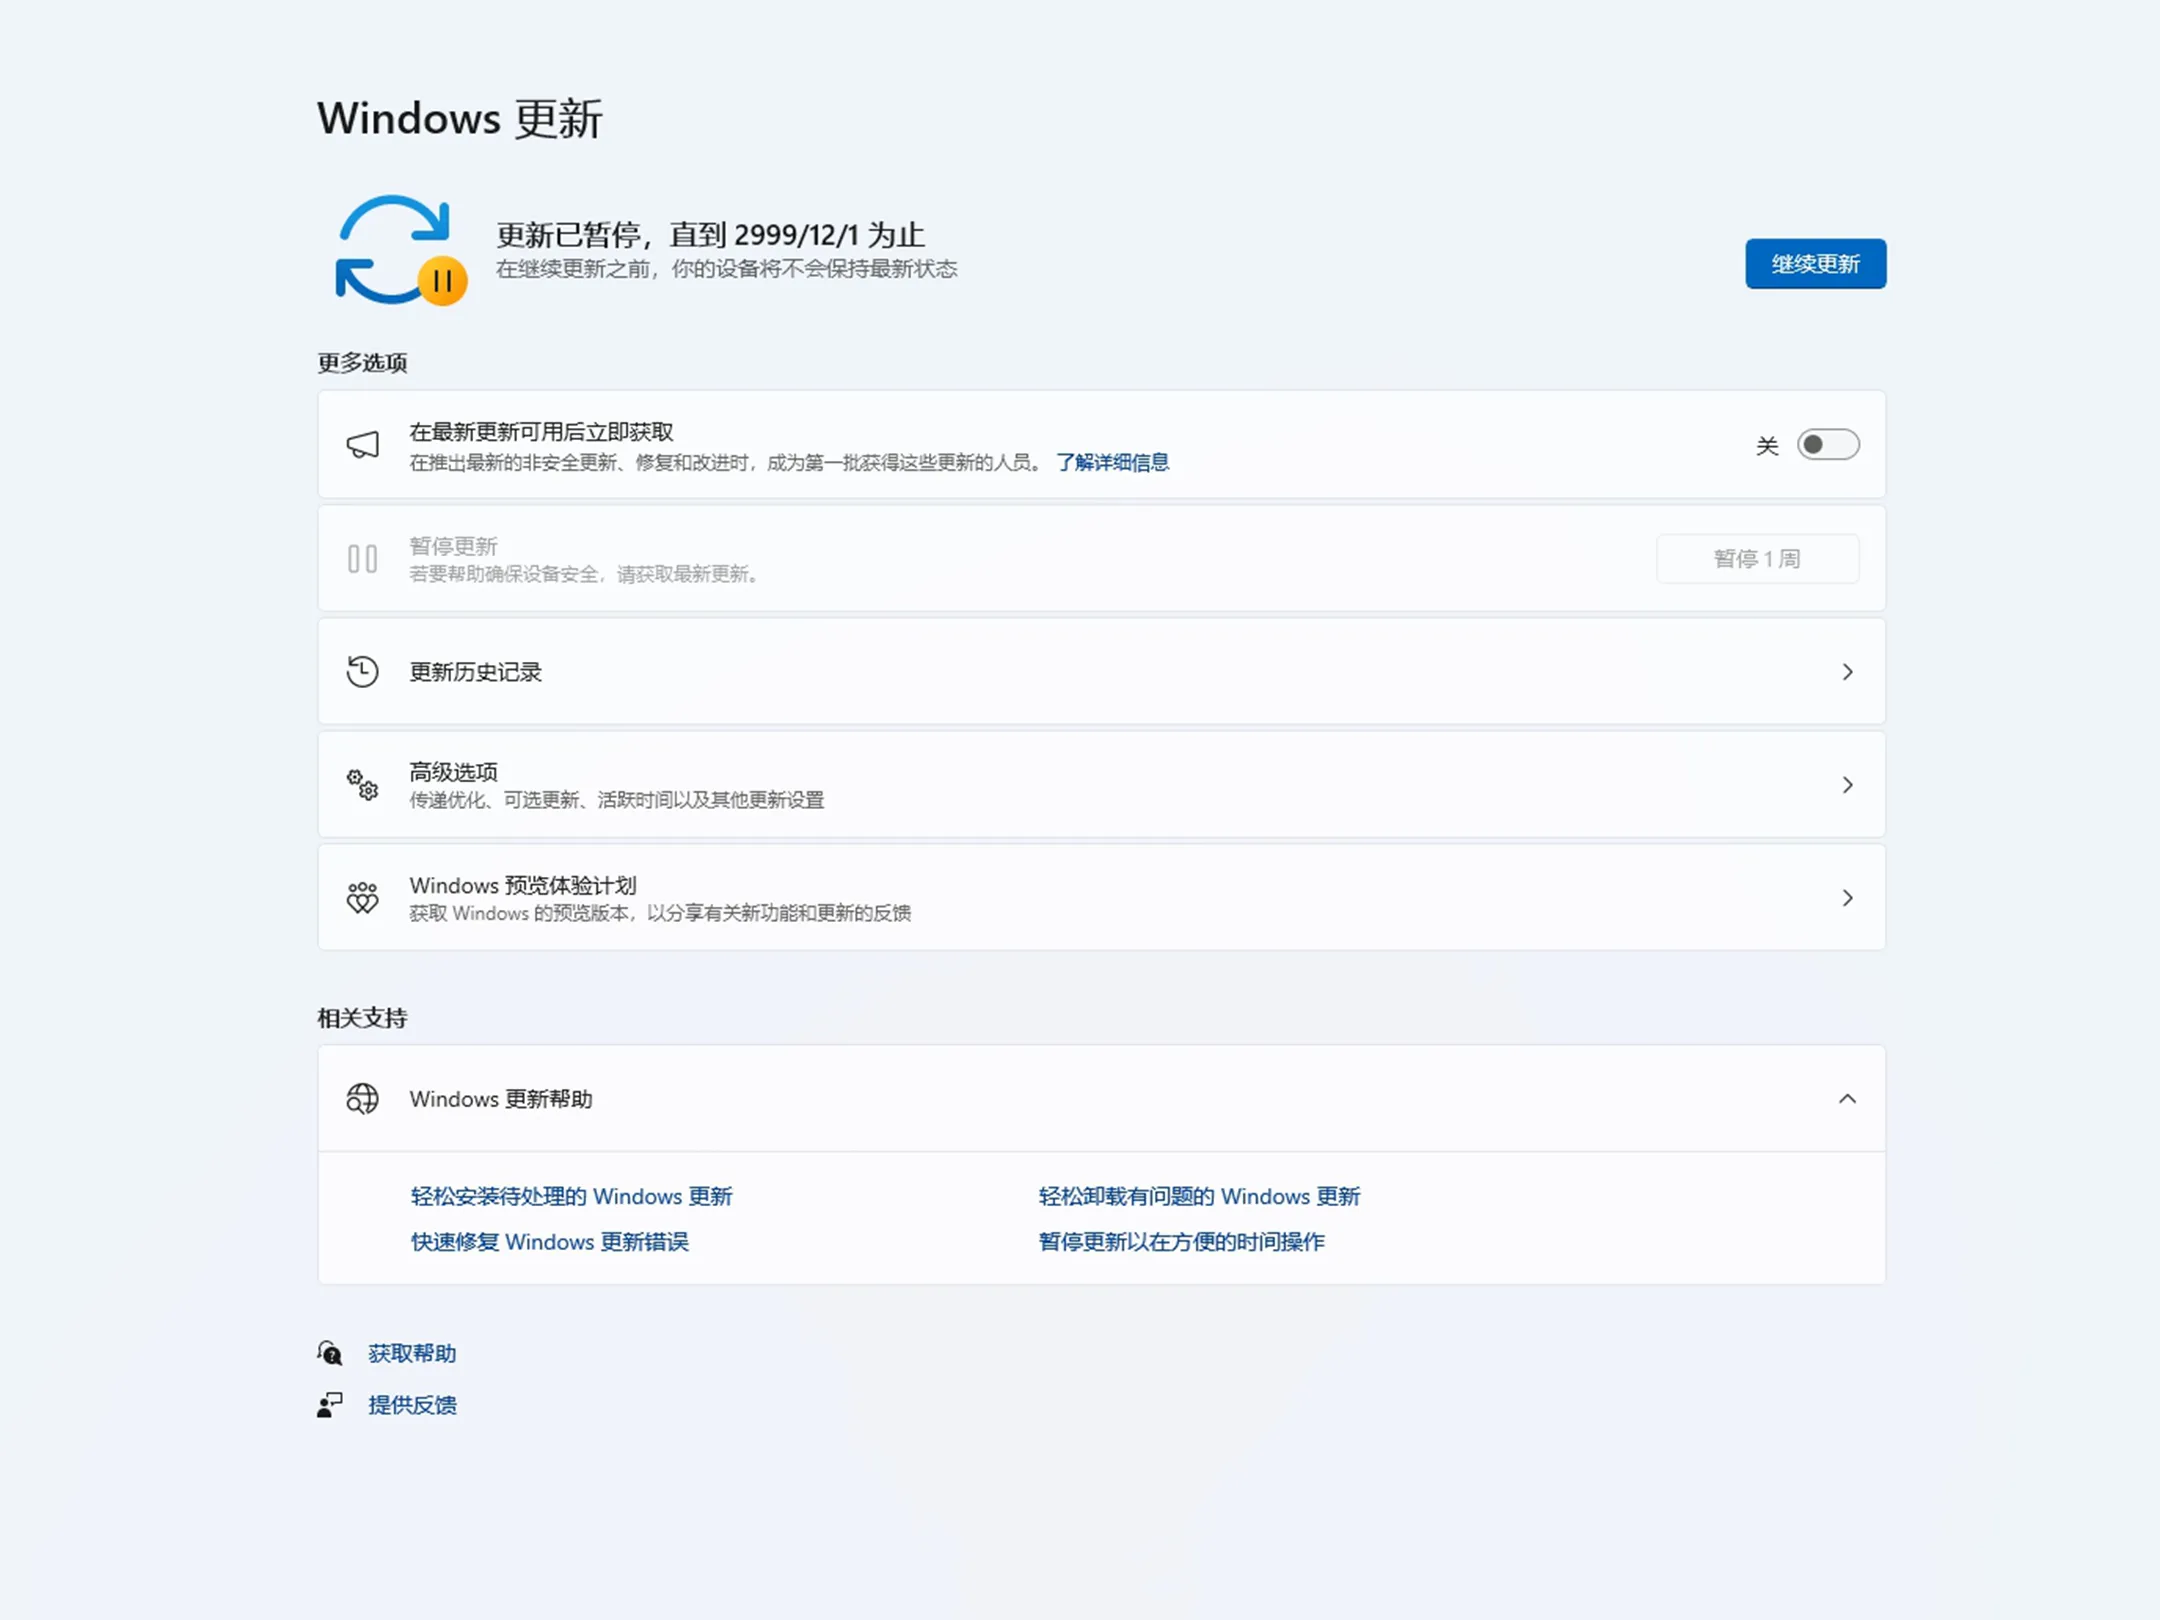
Task: Select the 更新历史记录 row label
Action: (x=475, y=672)
